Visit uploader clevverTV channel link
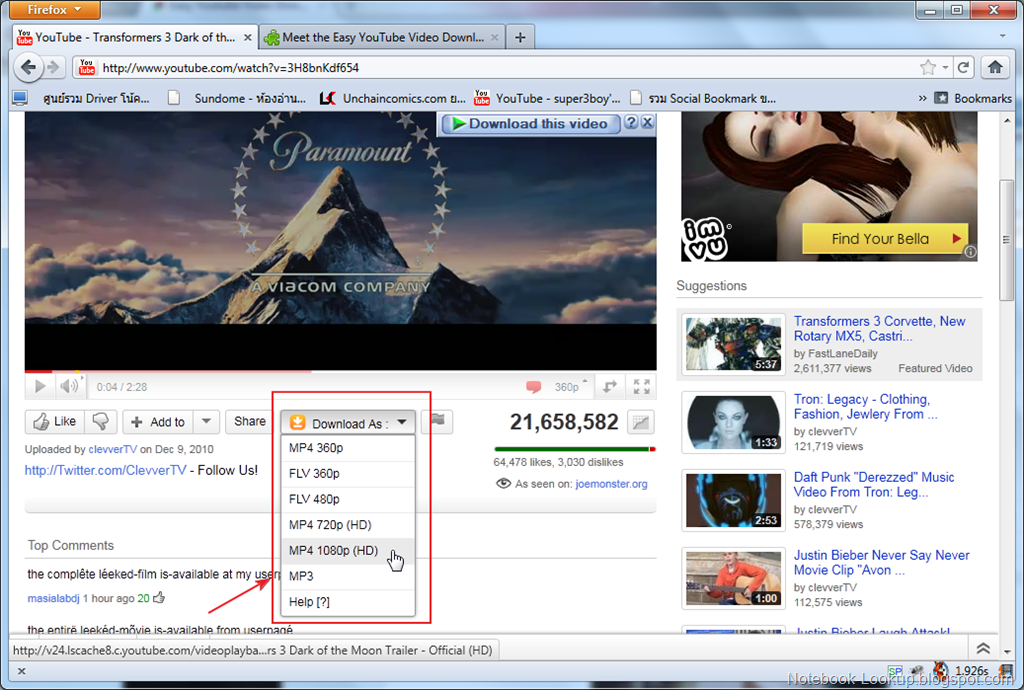 pyautogui.click(x=112, y=449)
